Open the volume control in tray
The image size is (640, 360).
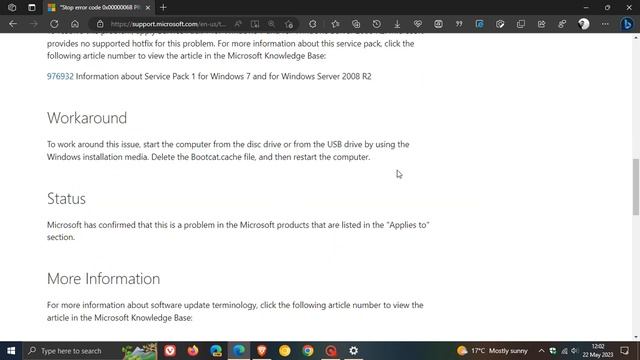tap(574, 351)
